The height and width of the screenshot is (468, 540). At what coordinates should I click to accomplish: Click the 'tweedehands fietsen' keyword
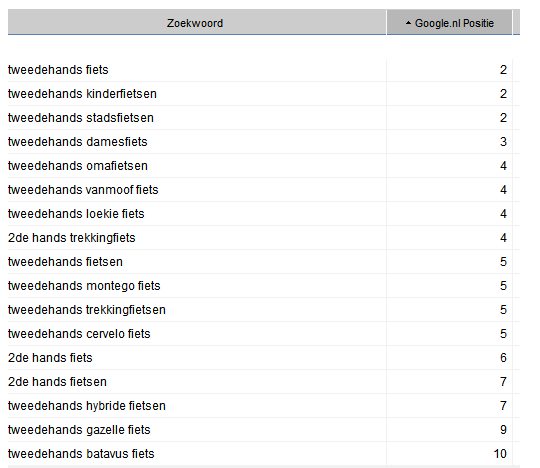point(65,262)
